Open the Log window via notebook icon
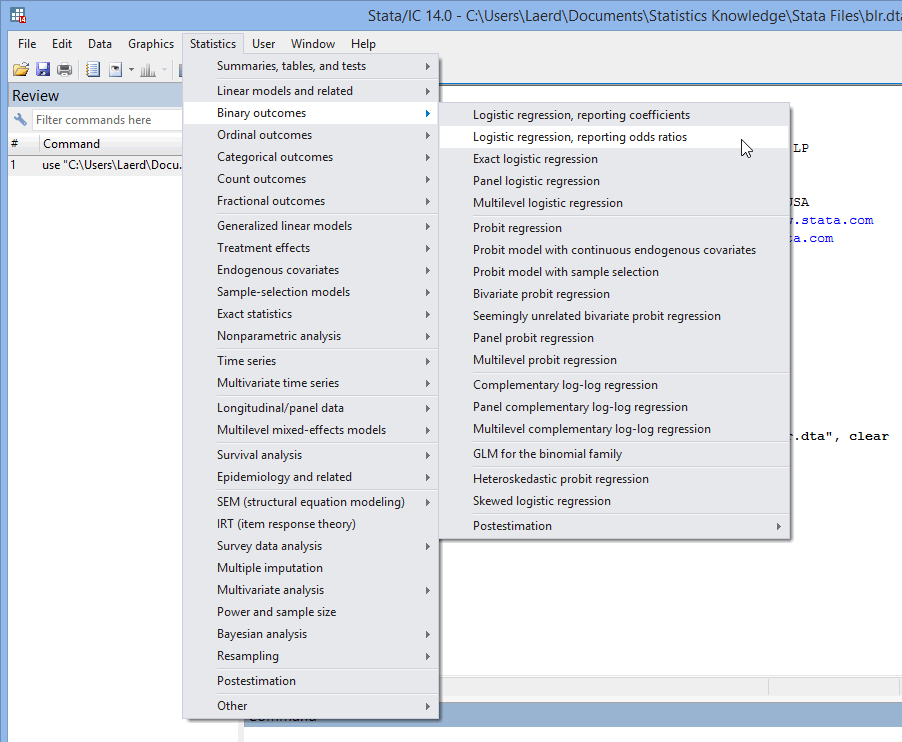Viewport: 902px width, 742px height. [x=92, y=68]
